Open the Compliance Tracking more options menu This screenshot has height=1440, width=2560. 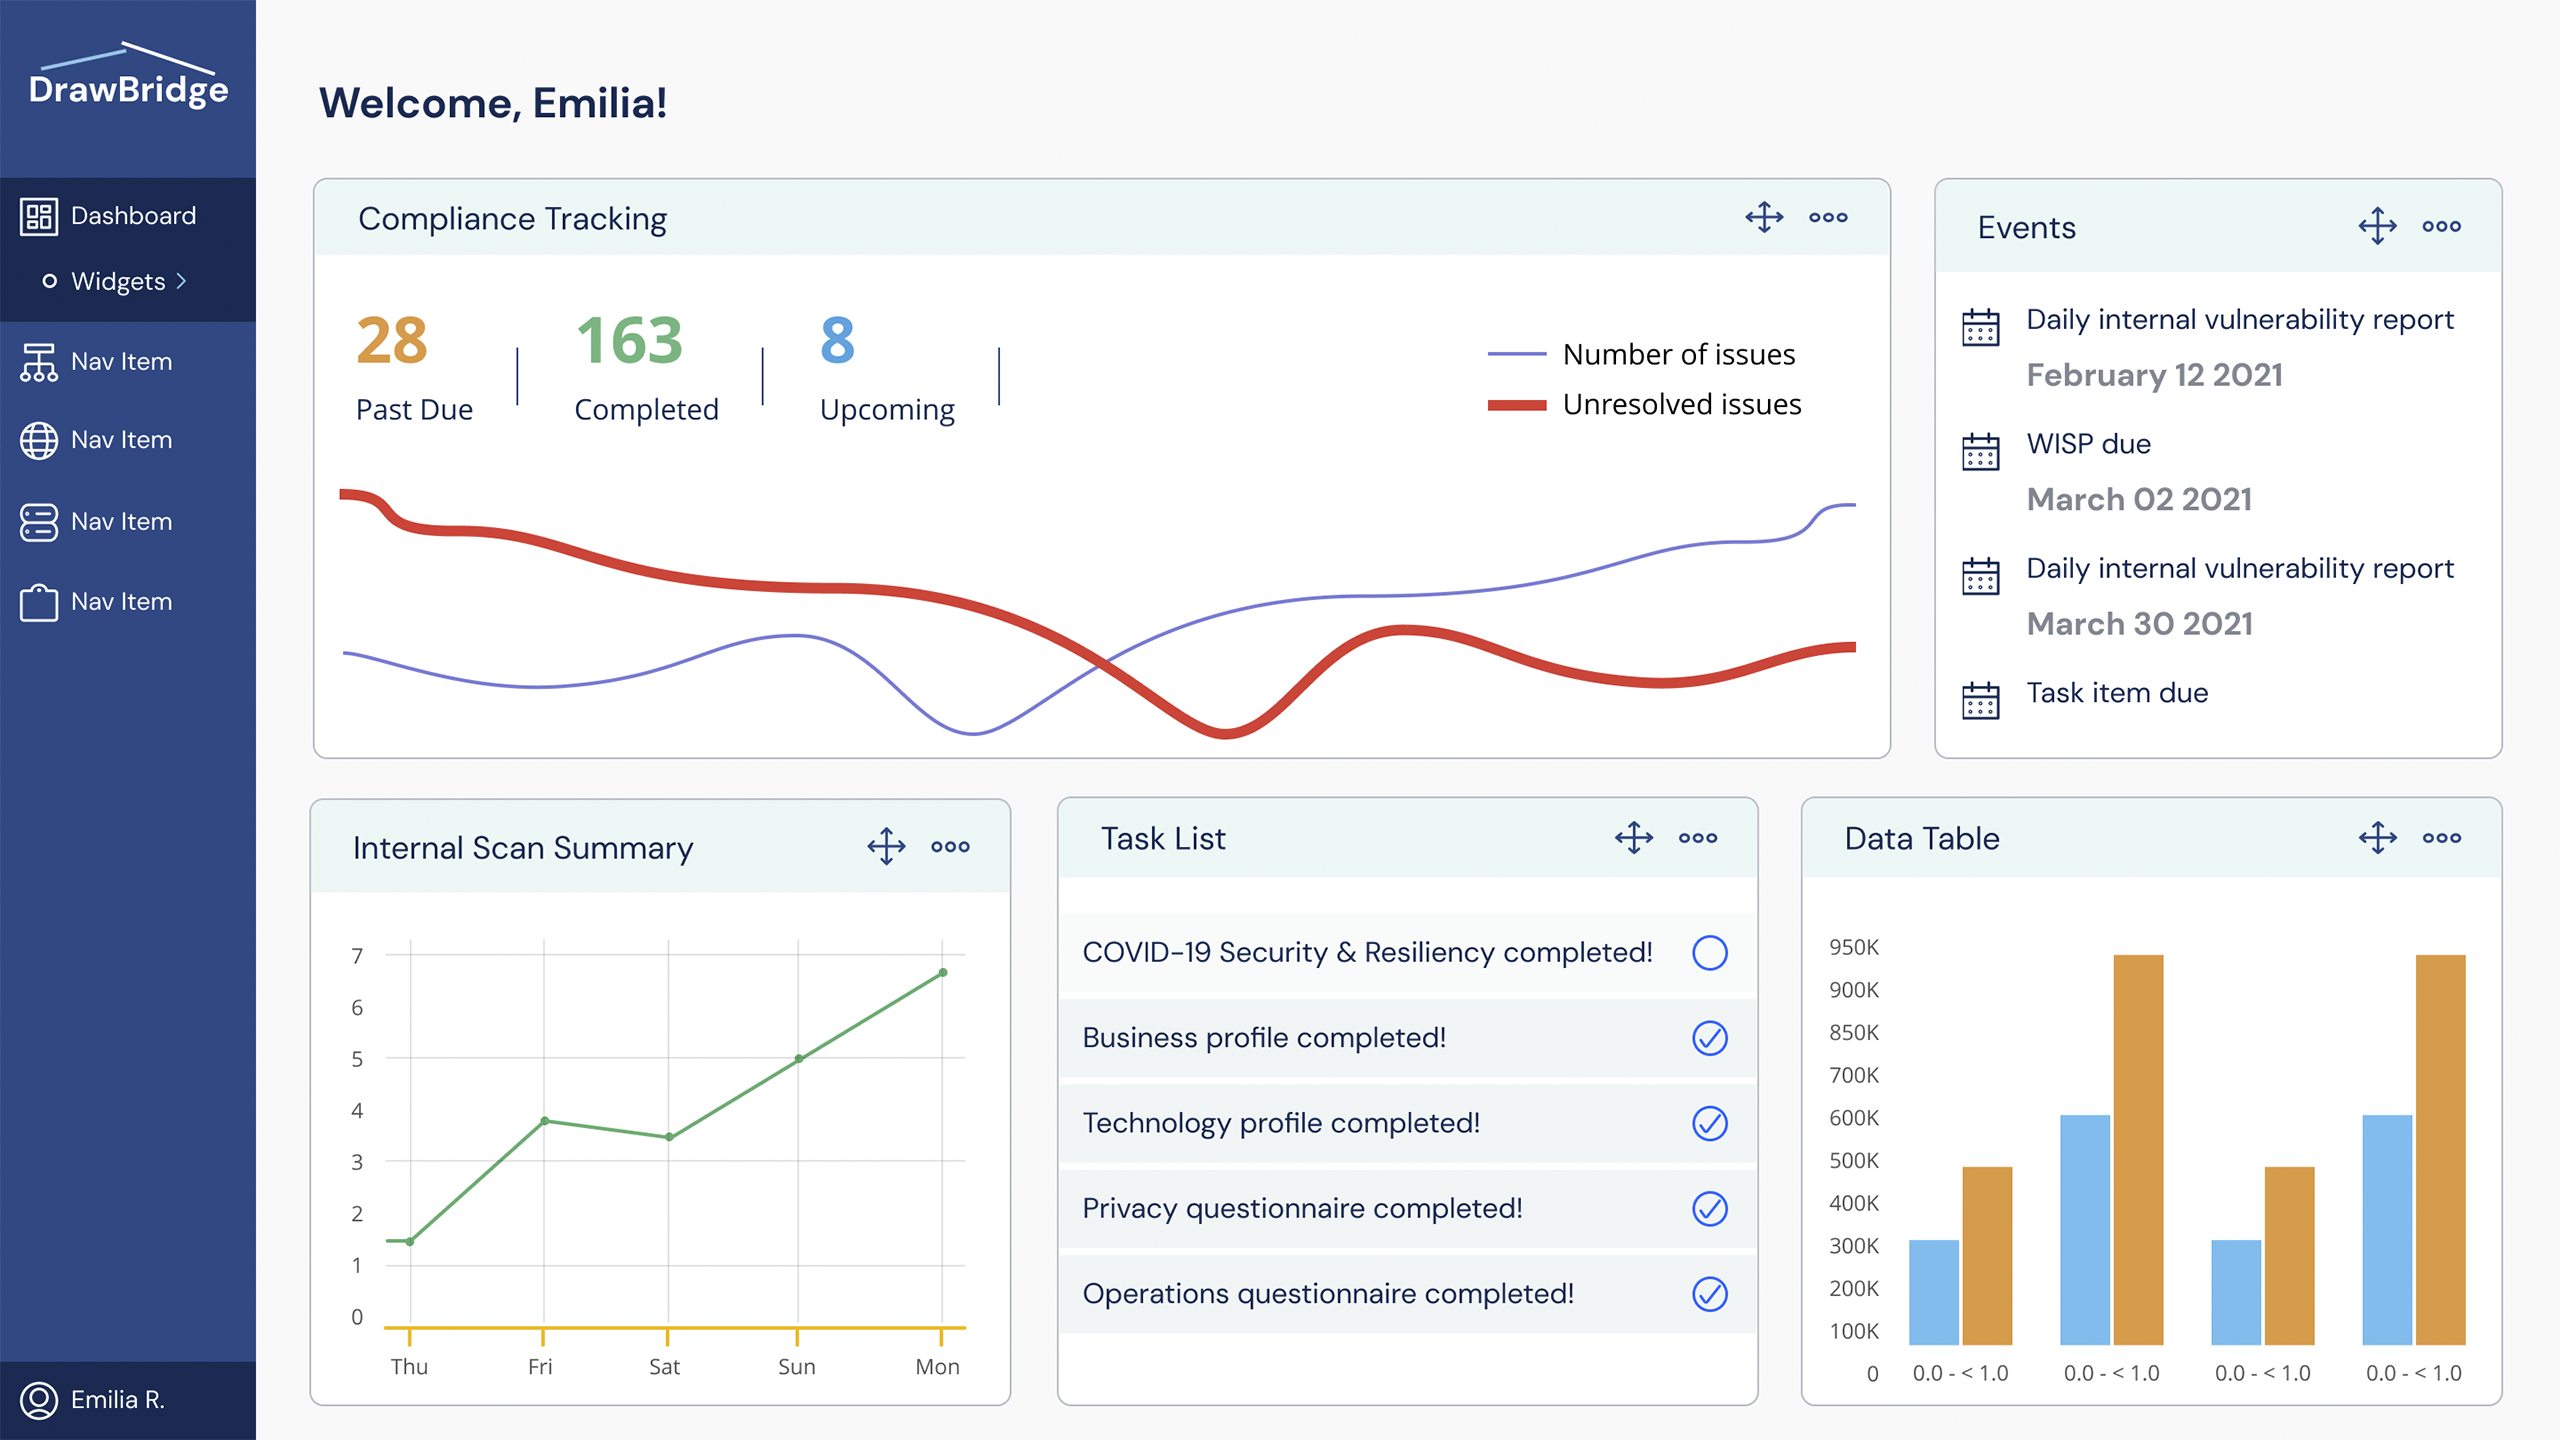click(x=1828, y=217)
